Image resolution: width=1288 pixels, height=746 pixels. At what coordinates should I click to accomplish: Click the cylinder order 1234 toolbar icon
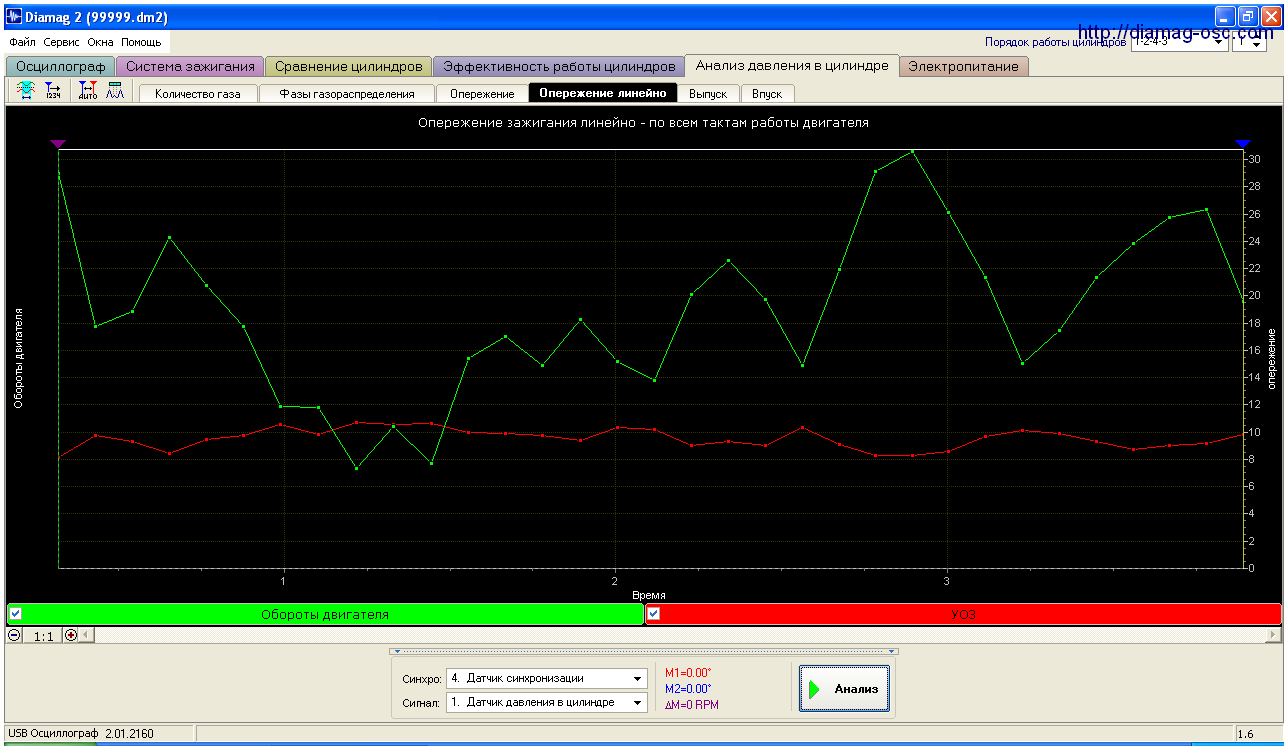[53, 92]
